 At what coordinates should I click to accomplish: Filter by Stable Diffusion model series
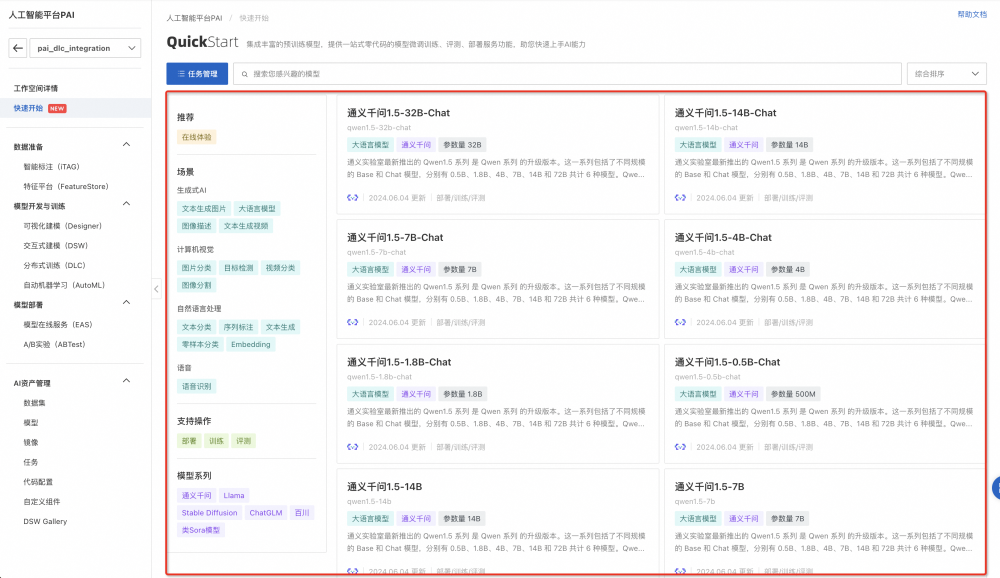(209, 513)
